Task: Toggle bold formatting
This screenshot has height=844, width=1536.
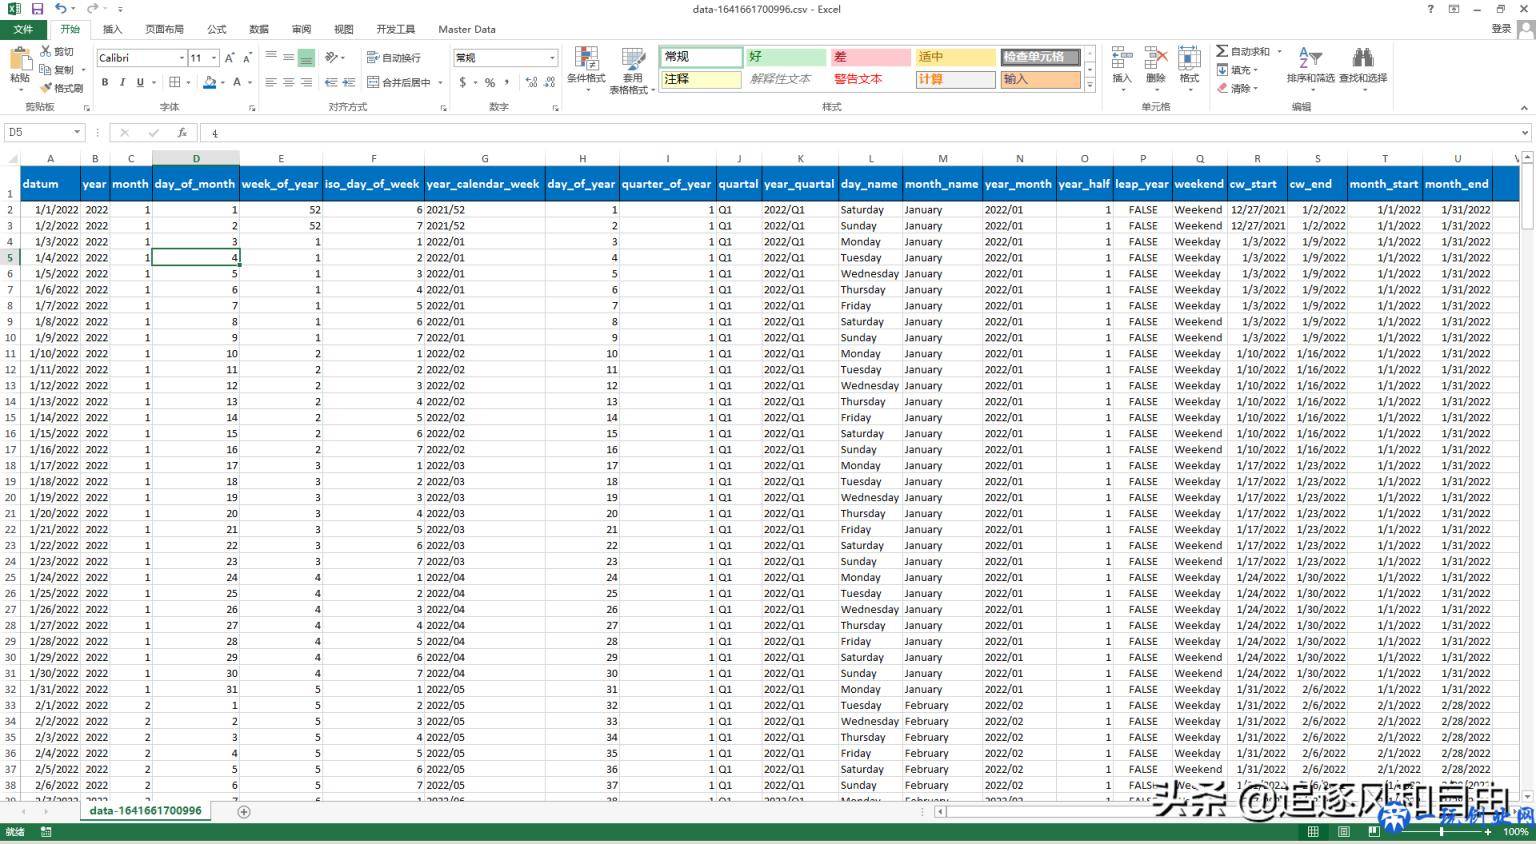Action: coord(105,82)
